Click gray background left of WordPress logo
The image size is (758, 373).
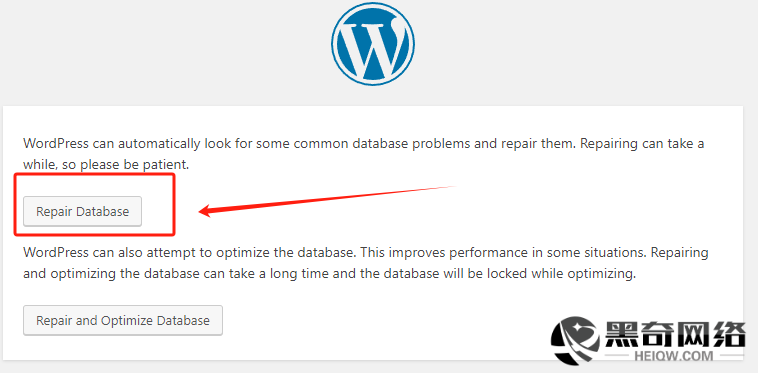(164, 48)
